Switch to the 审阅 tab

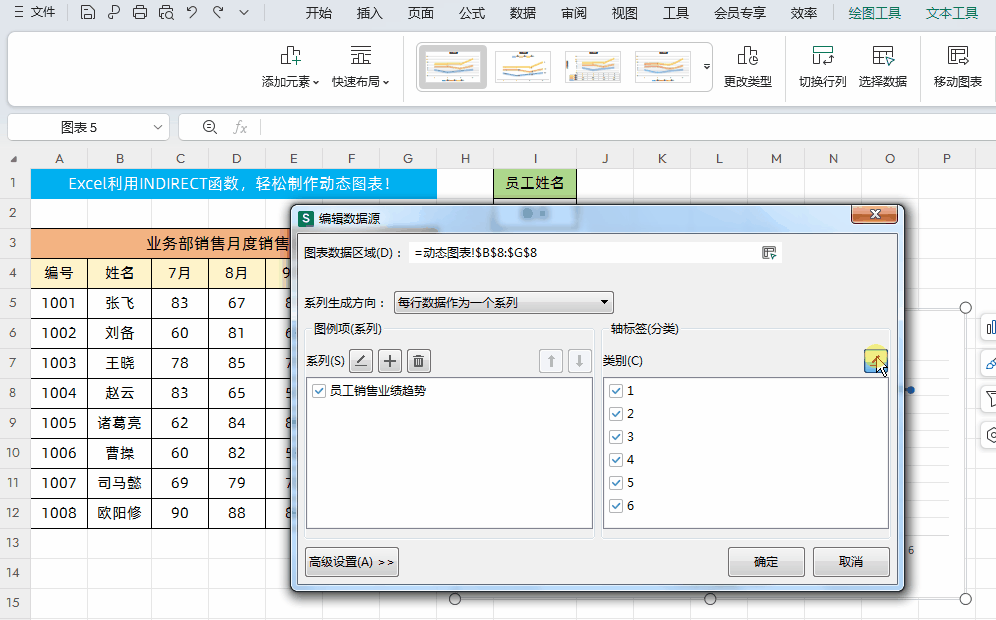[x=574, y=13]
